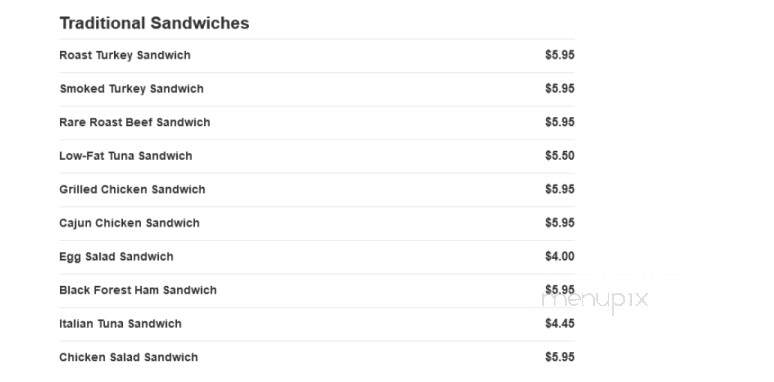
Task: Click the $5.50 Low-Fat Tuna price
Action: [x=560, y=155]
